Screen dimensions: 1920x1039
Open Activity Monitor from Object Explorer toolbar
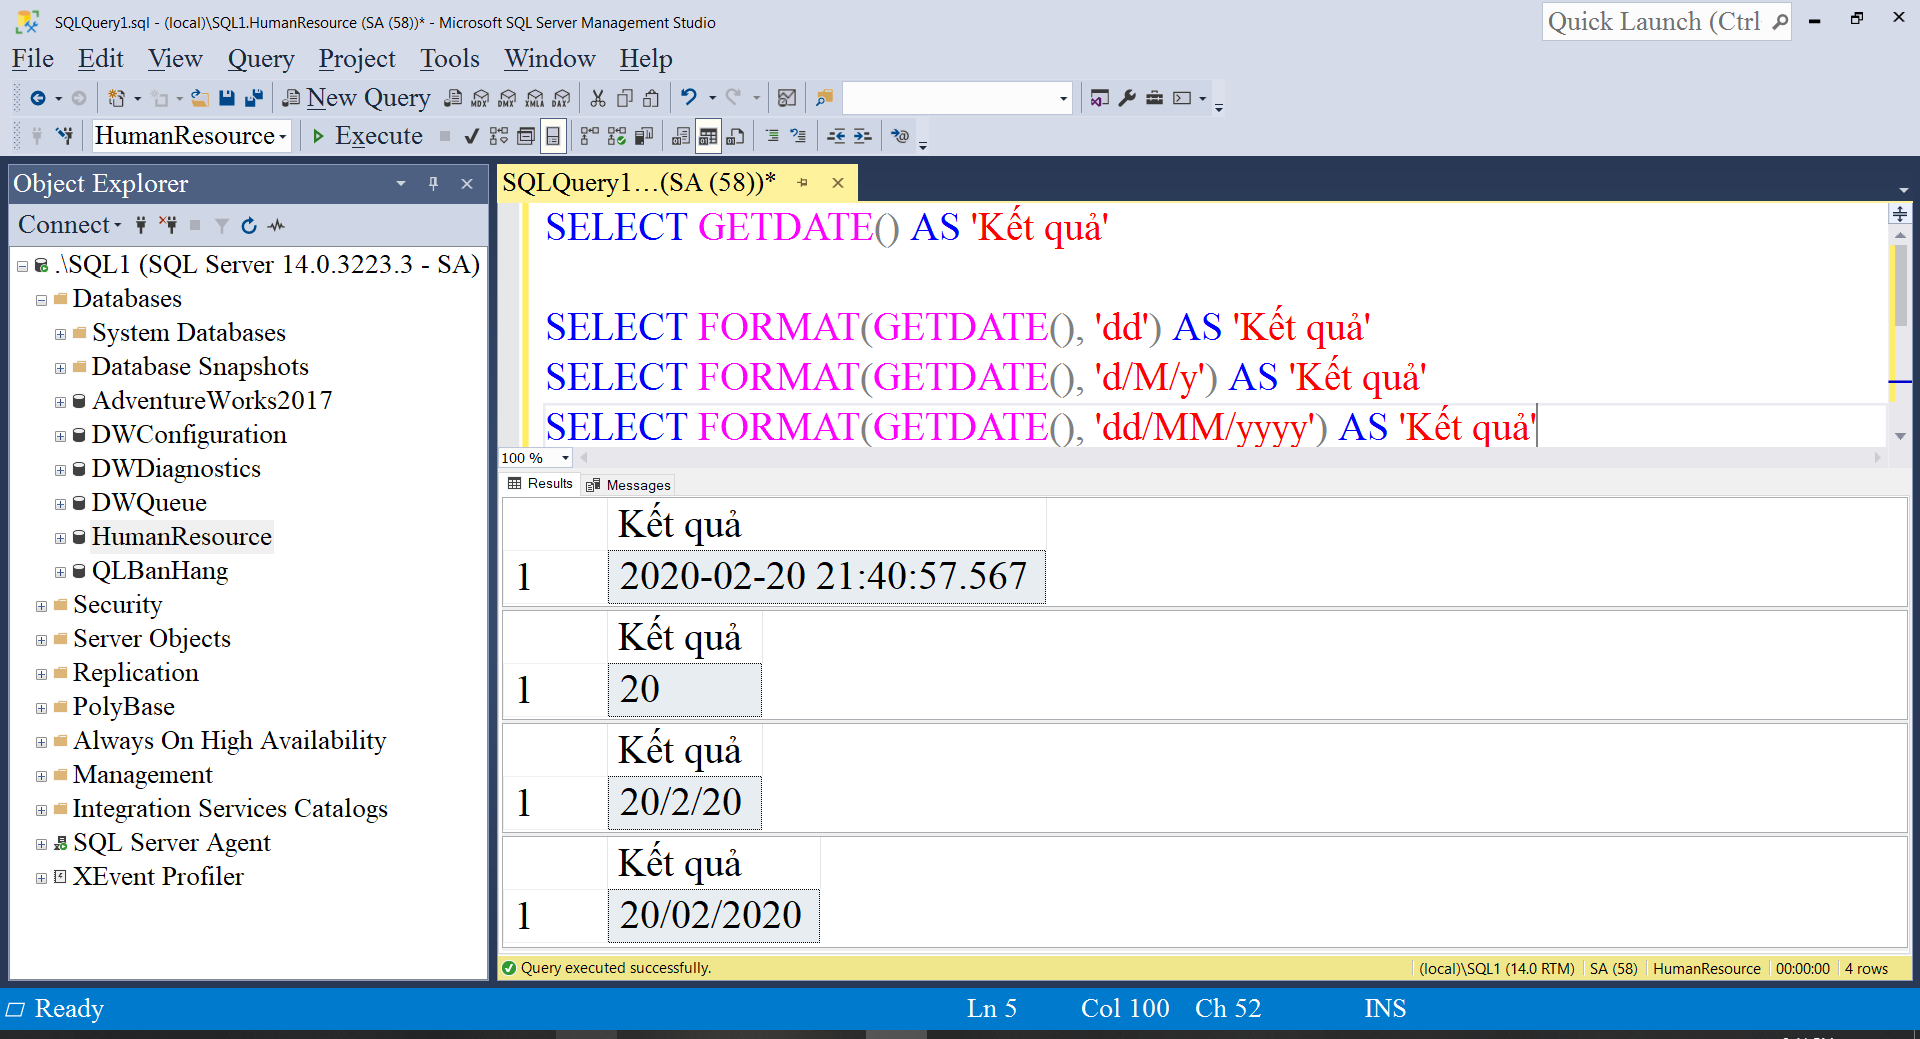point(277,226)
